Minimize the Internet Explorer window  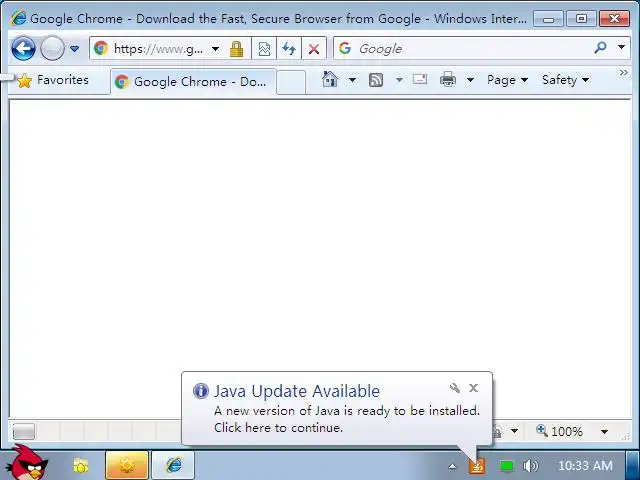[x=548, y=19]
